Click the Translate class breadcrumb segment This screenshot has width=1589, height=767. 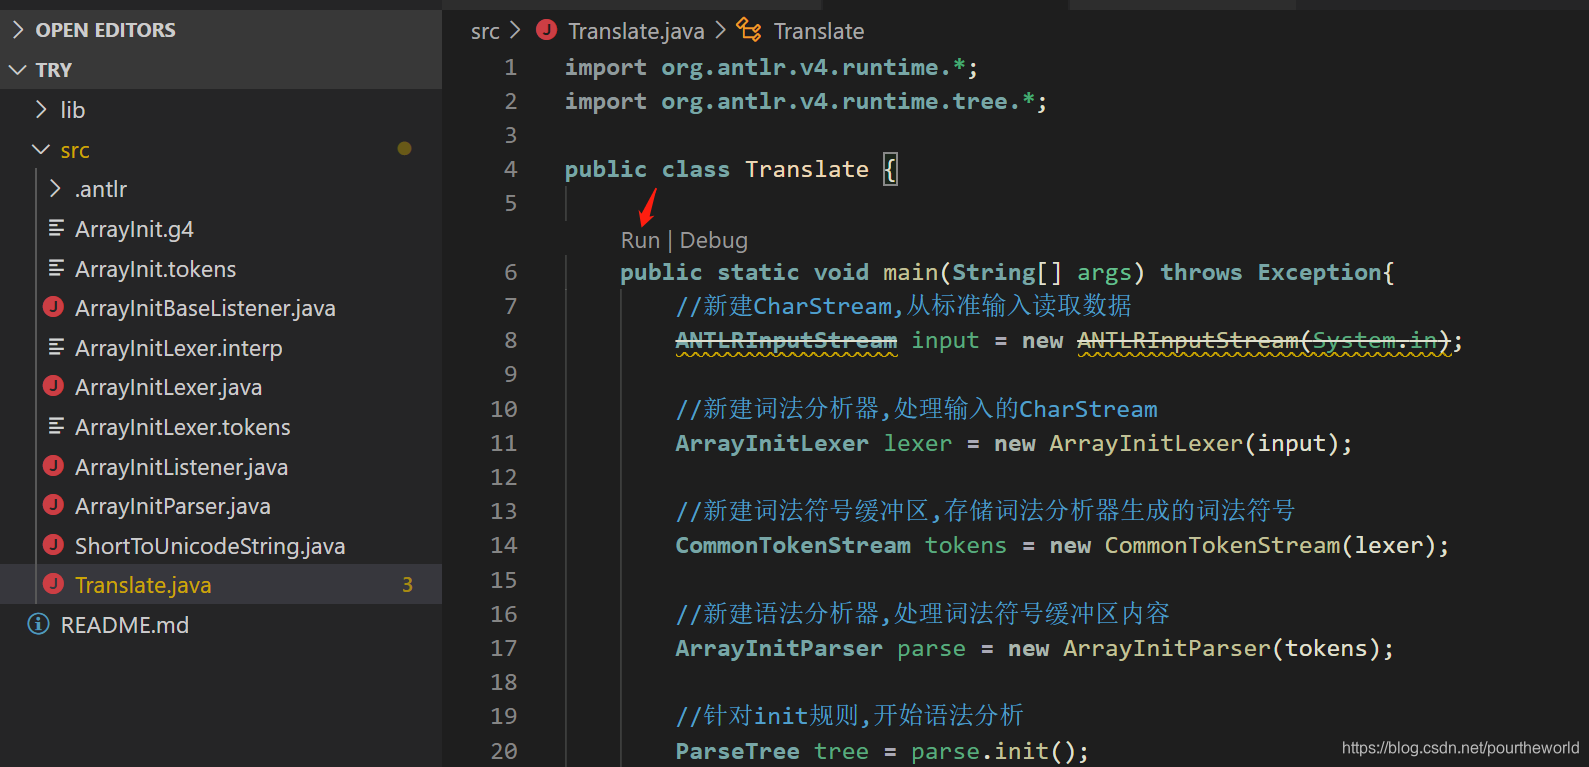tap(819, 32)
